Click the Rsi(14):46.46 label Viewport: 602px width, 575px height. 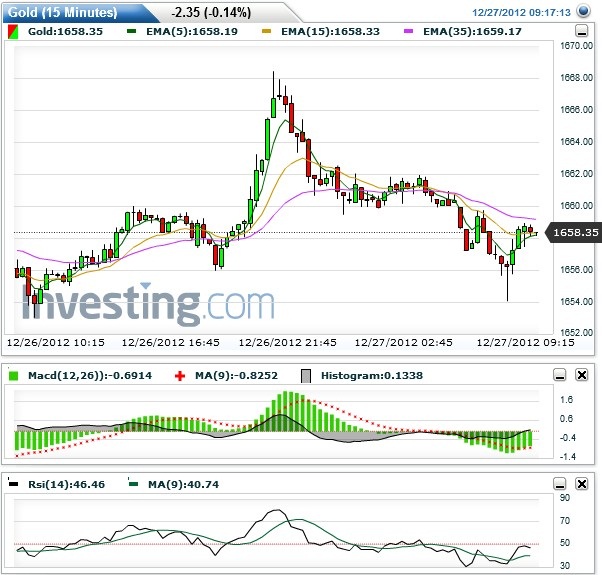(x=66, y=484)
